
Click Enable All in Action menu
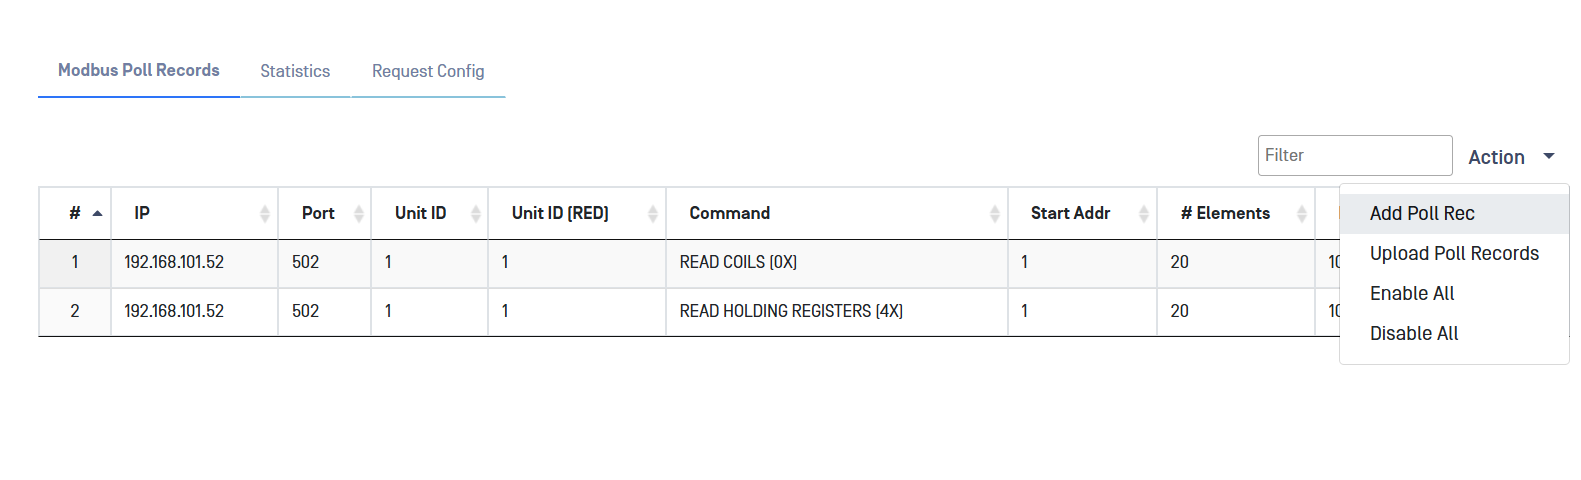pos(1412,293)
